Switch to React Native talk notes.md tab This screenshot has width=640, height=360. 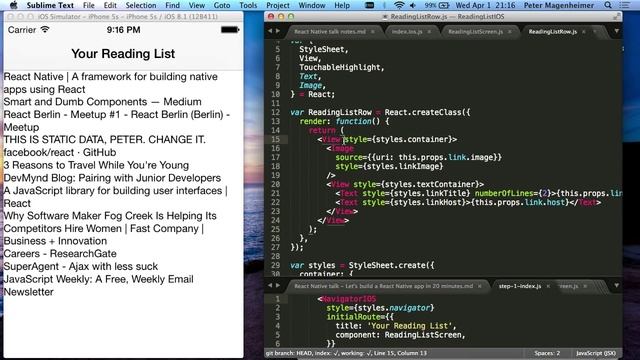tap(330, 31)
